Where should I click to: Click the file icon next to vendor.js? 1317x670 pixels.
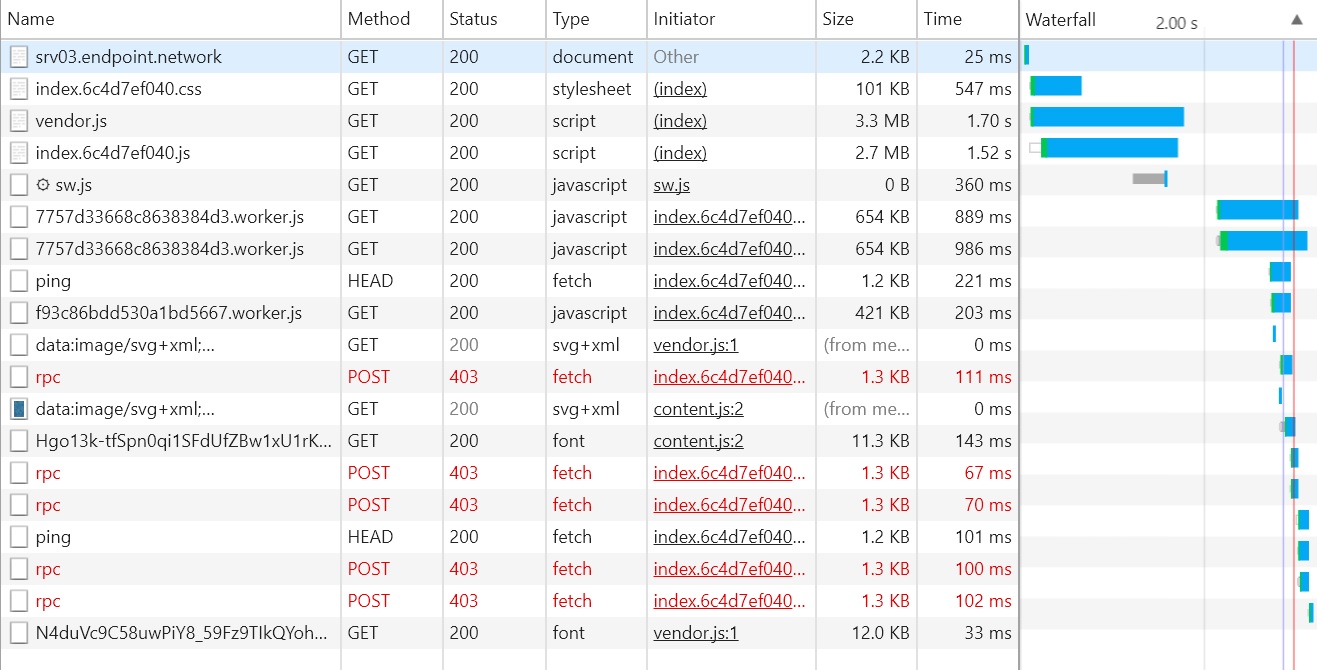tap(18, 121)
